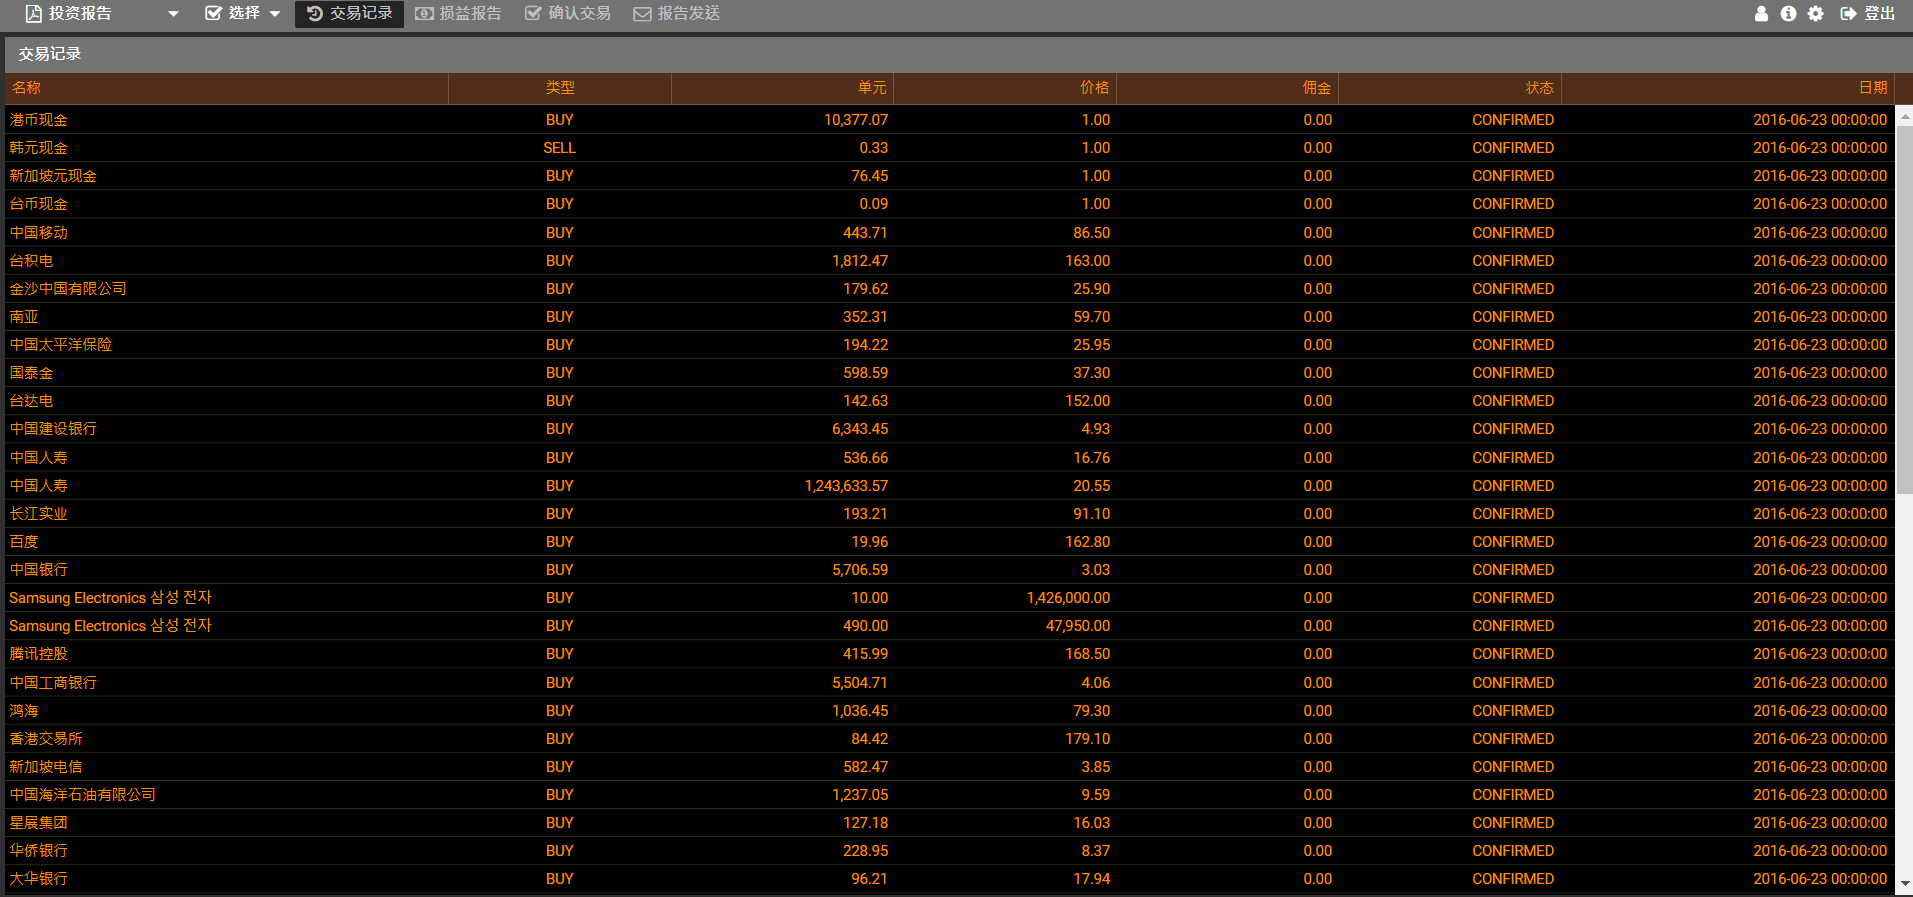The width and height of the screenshot is (1913, 897).
Task: Click the Samsung Electronics row priced 1,426,000.00
Action: pos(950,598)
